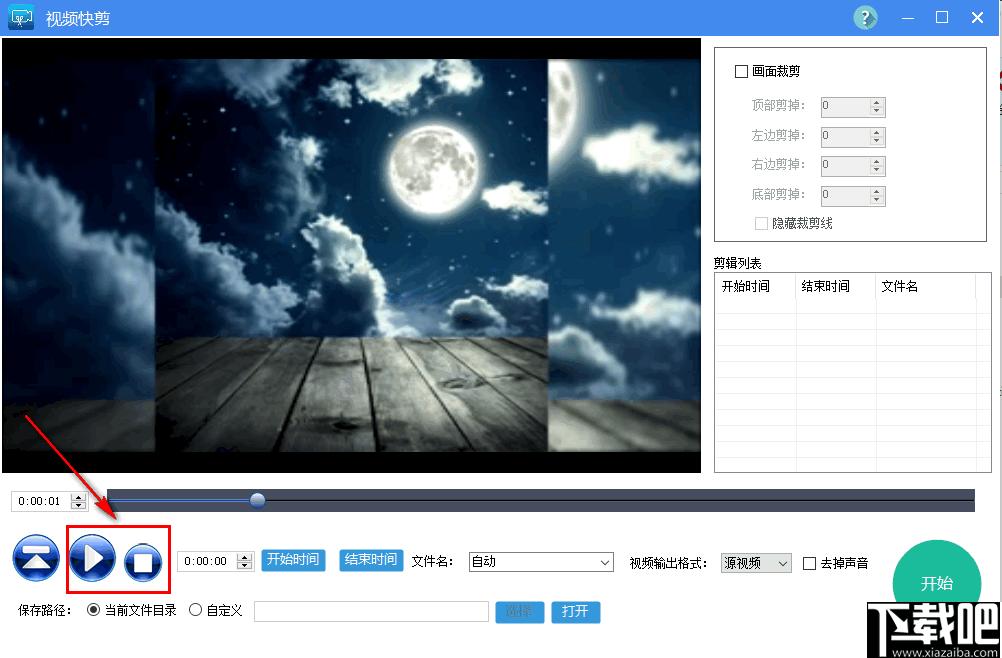Click the eject/open video file icon
This screenshot has width=1002, height=658.
36,559
